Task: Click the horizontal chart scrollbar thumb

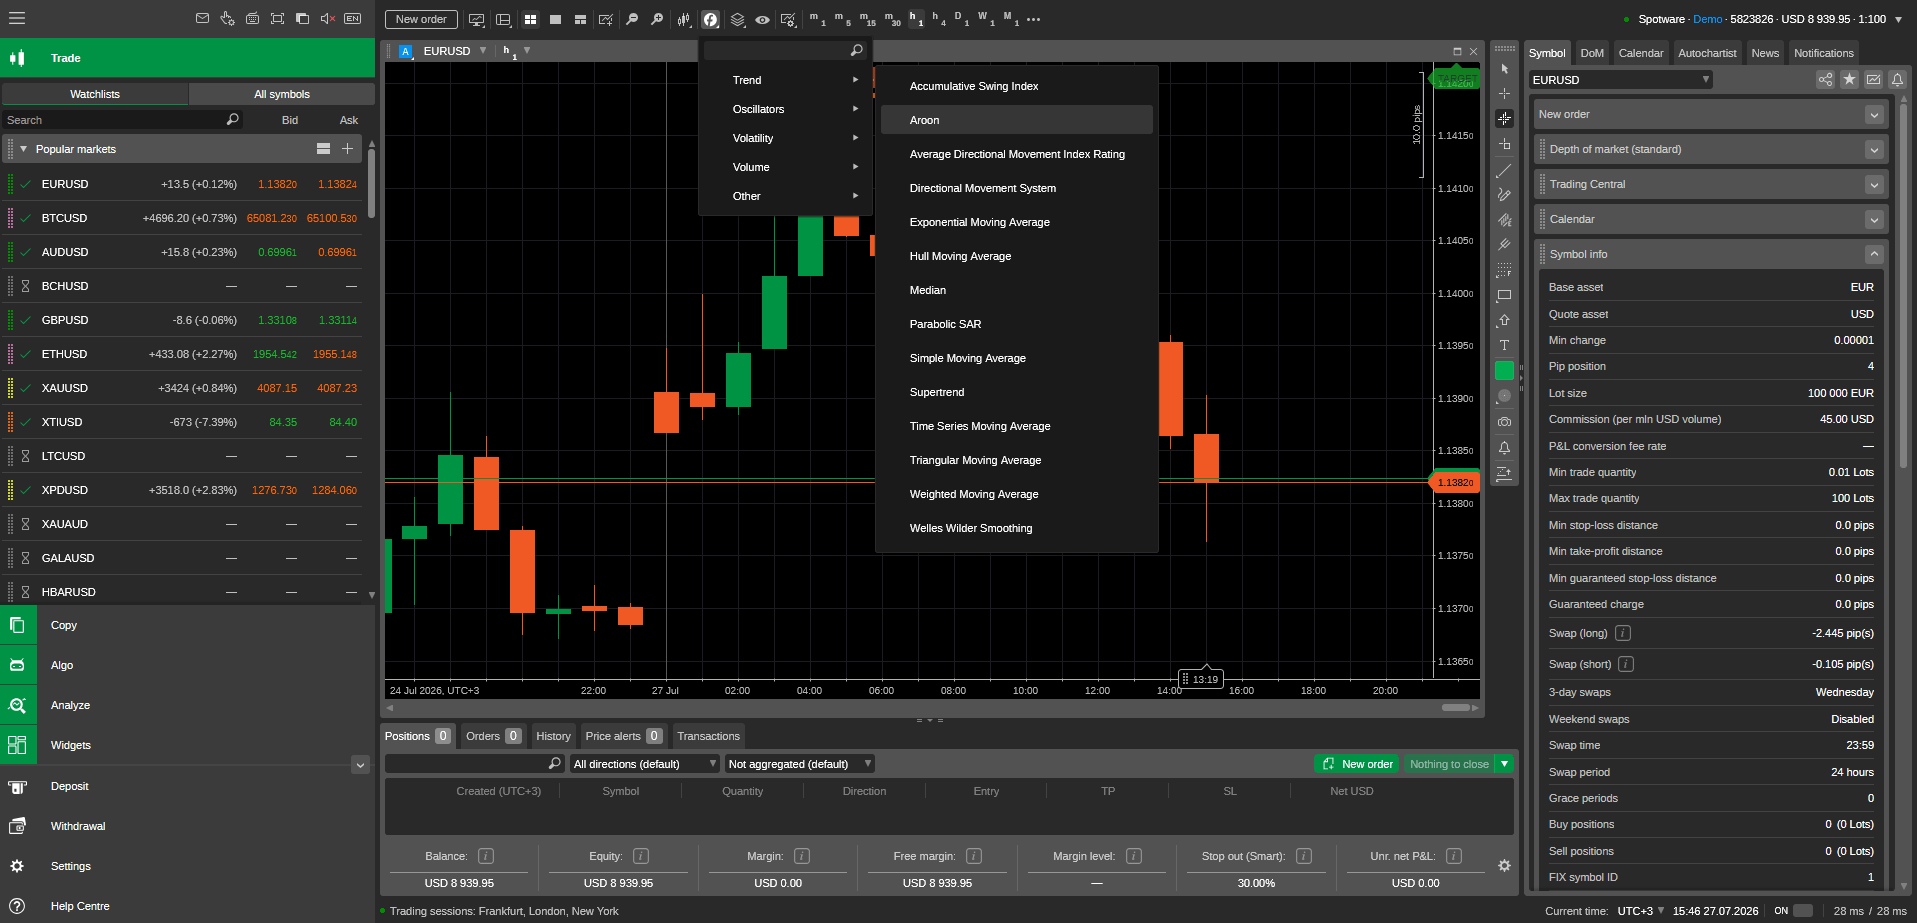Action: [x=1455, y=707]
